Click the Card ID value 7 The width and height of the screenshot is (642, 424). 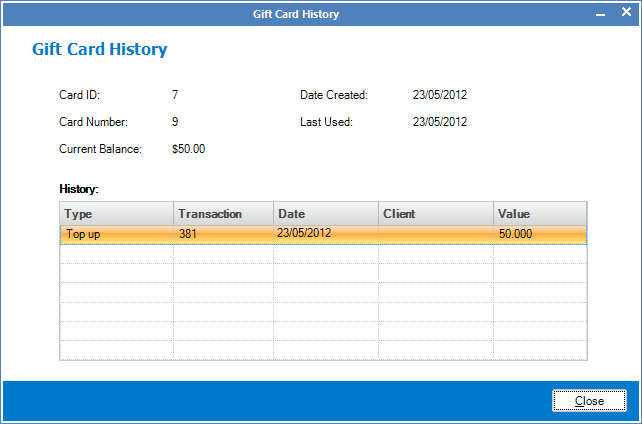tap(175, 96)
